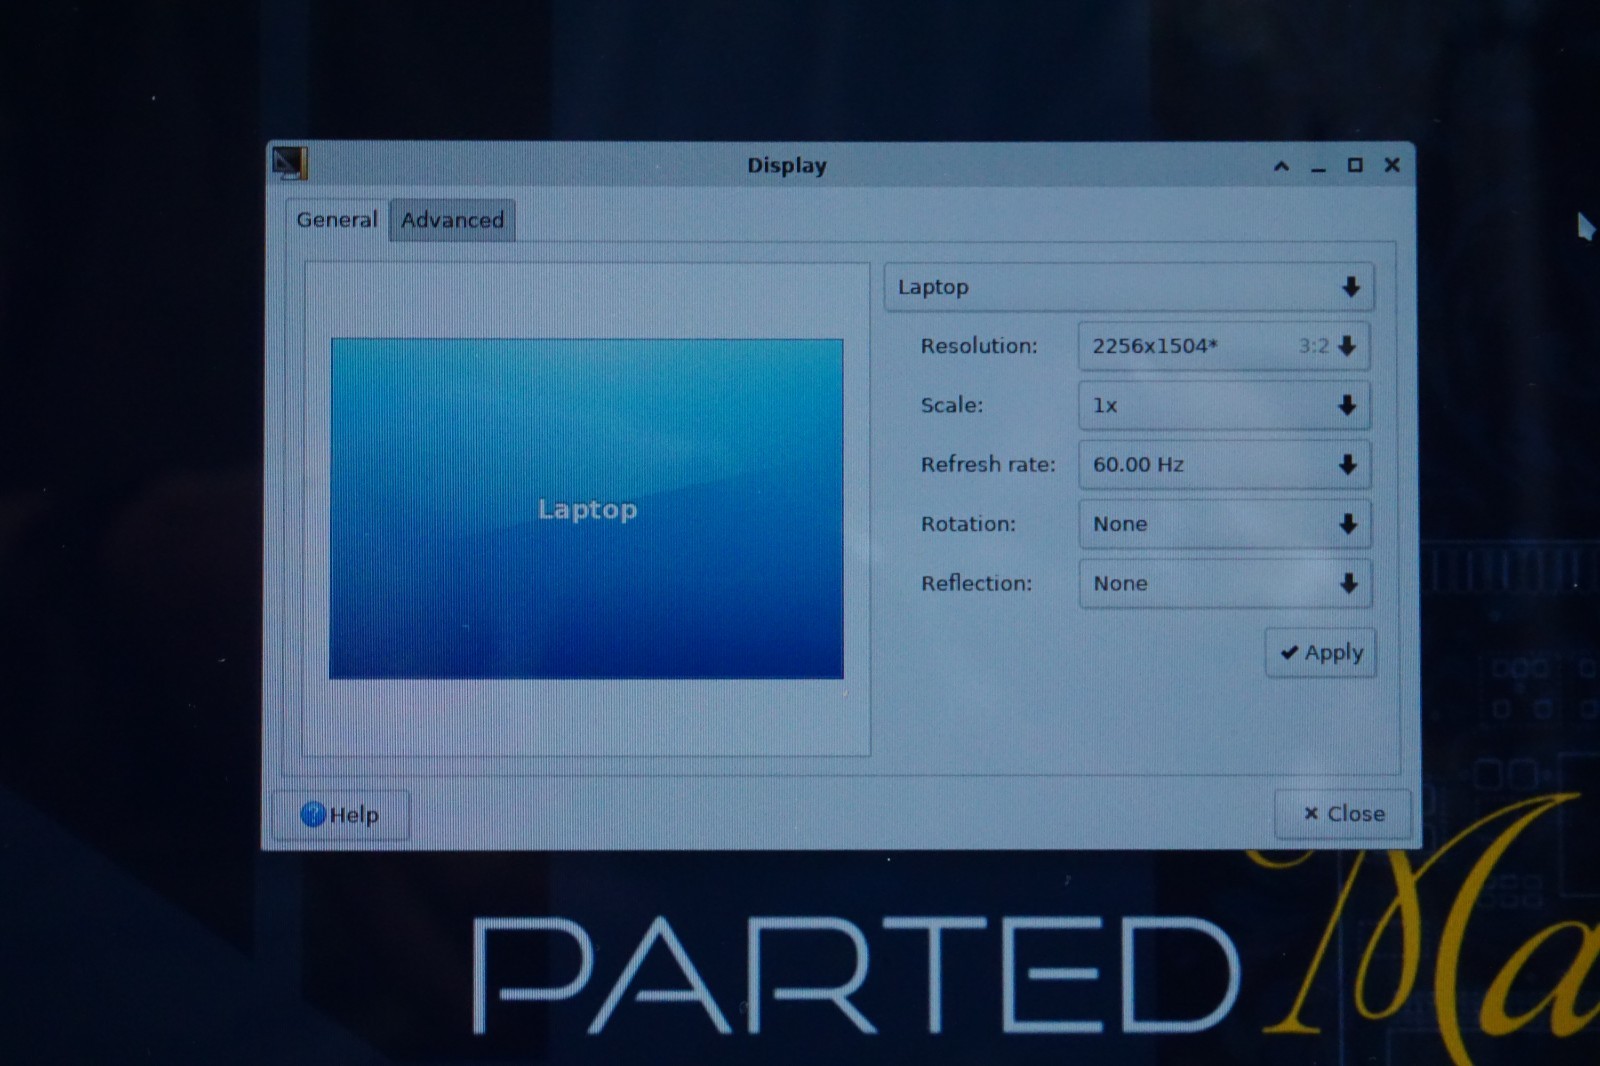
Task: Switch to the General tab
Action: 336,220
